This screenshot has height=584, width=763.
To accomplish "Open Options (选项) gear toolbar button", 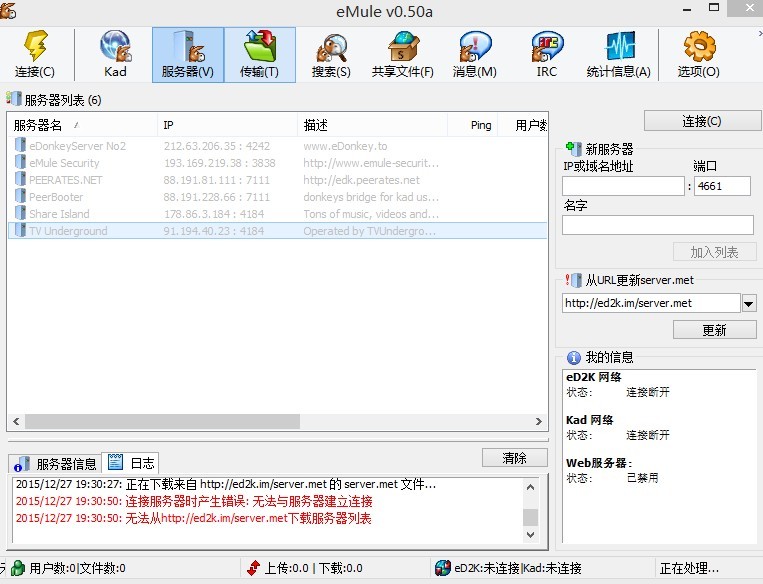I will (699, 55).
